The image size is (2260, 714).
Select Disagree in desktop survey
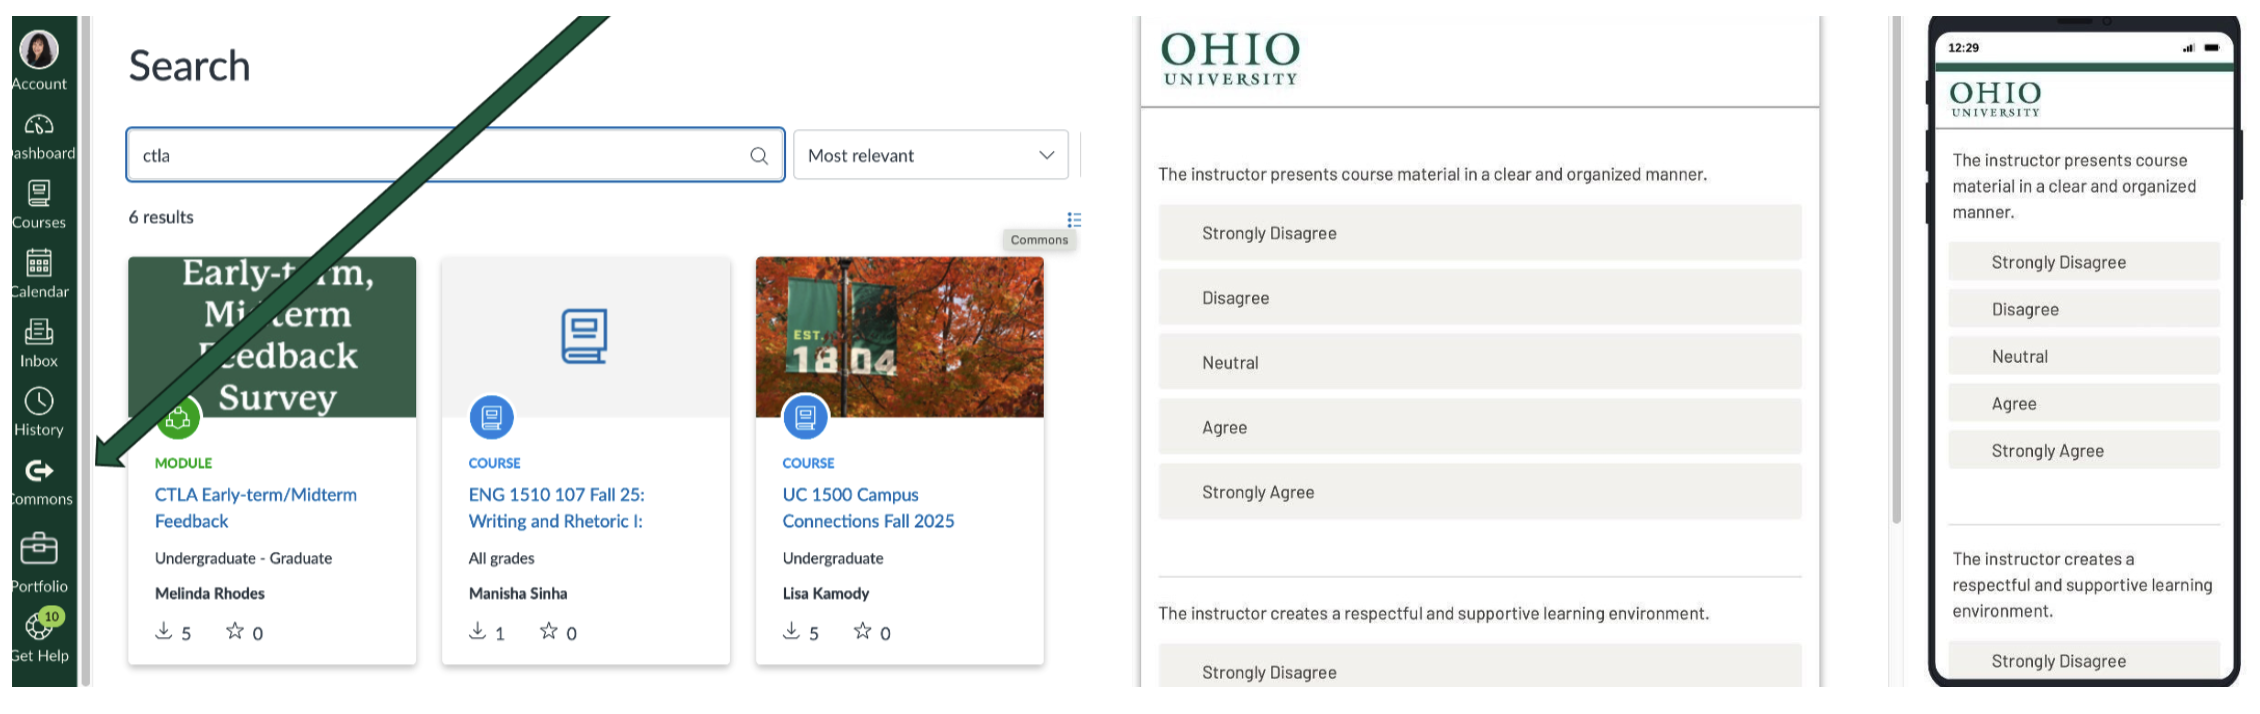pos(1480,298)
